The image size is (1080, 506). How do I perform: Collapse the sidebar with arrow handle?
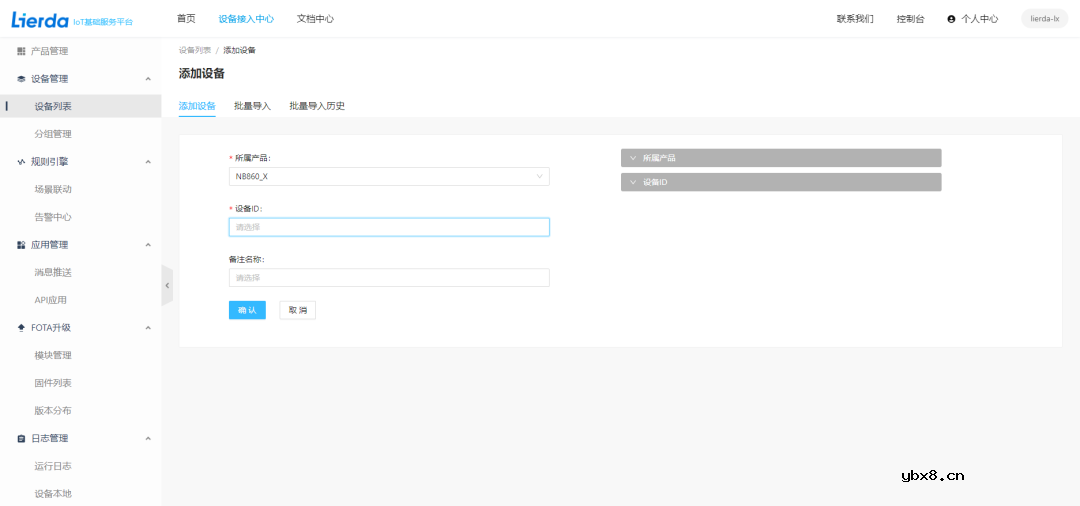[x=167, y=286]
